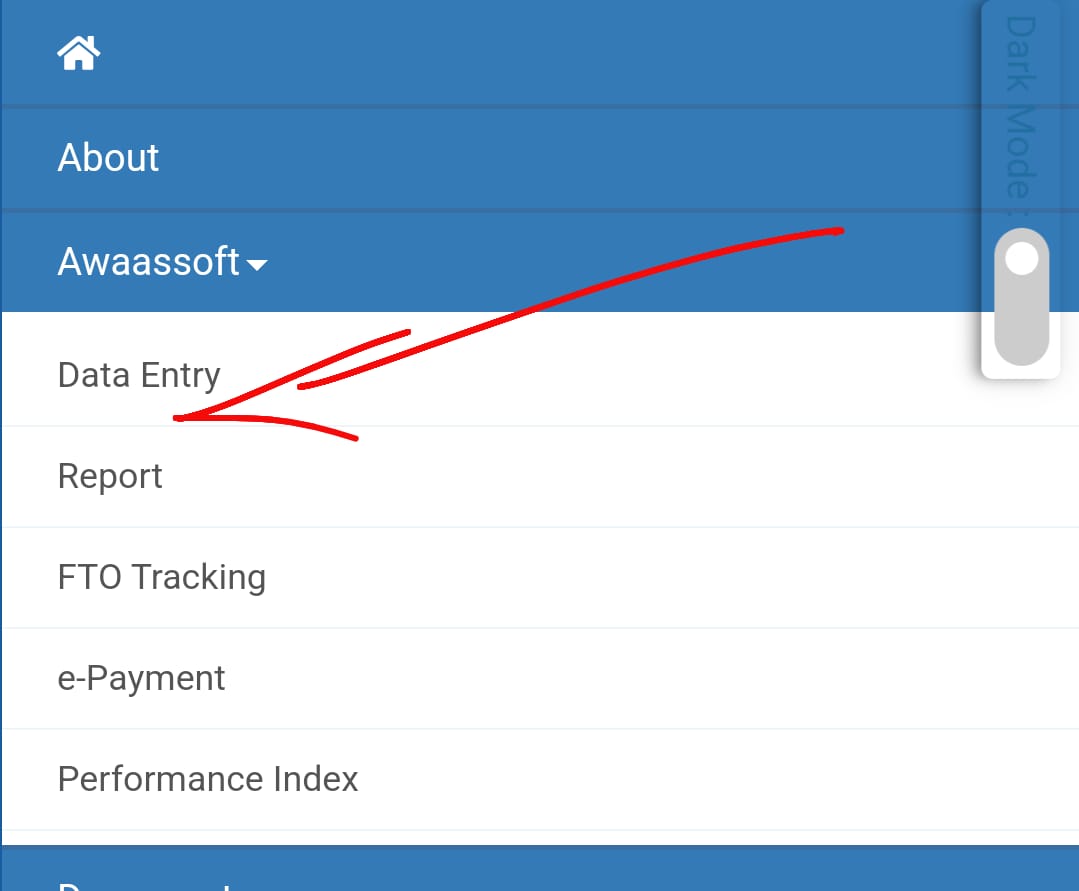Go to FTO Tracking
This screenshot has height=891, width=1079.
click(x=162, y=577)
